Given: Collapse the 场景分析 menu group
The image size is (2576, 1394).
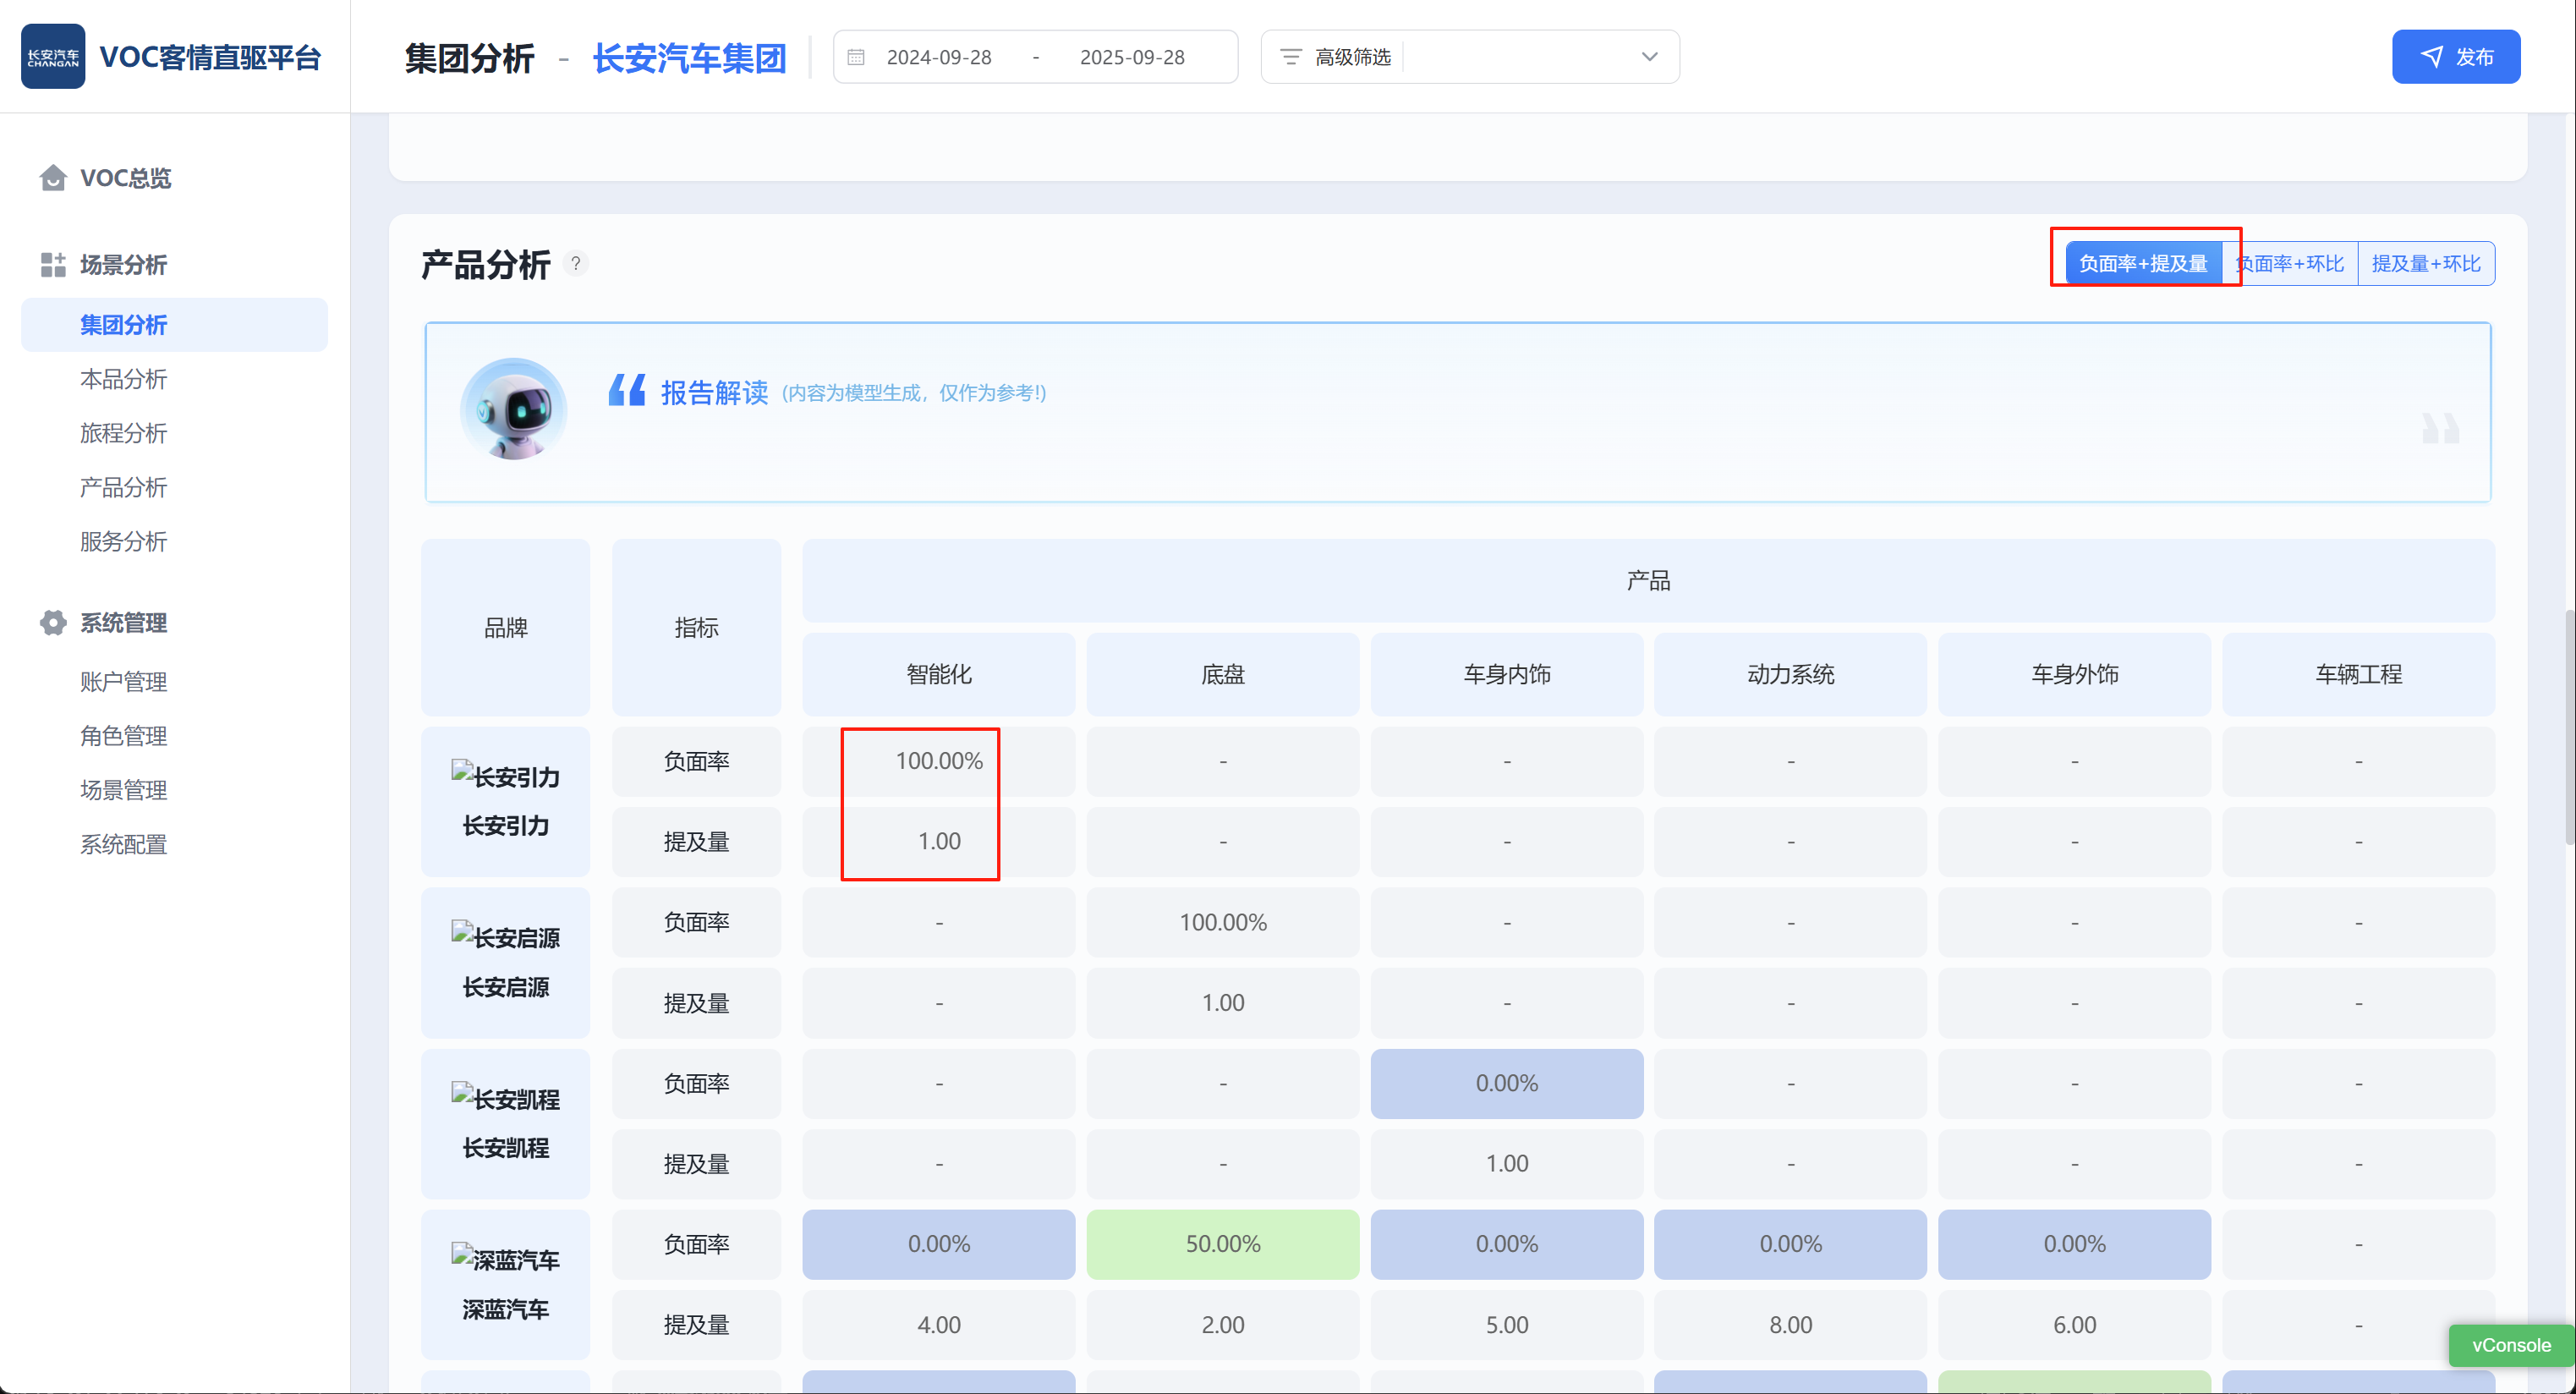Looking at the screenshot, I should [x=124, y=265].
